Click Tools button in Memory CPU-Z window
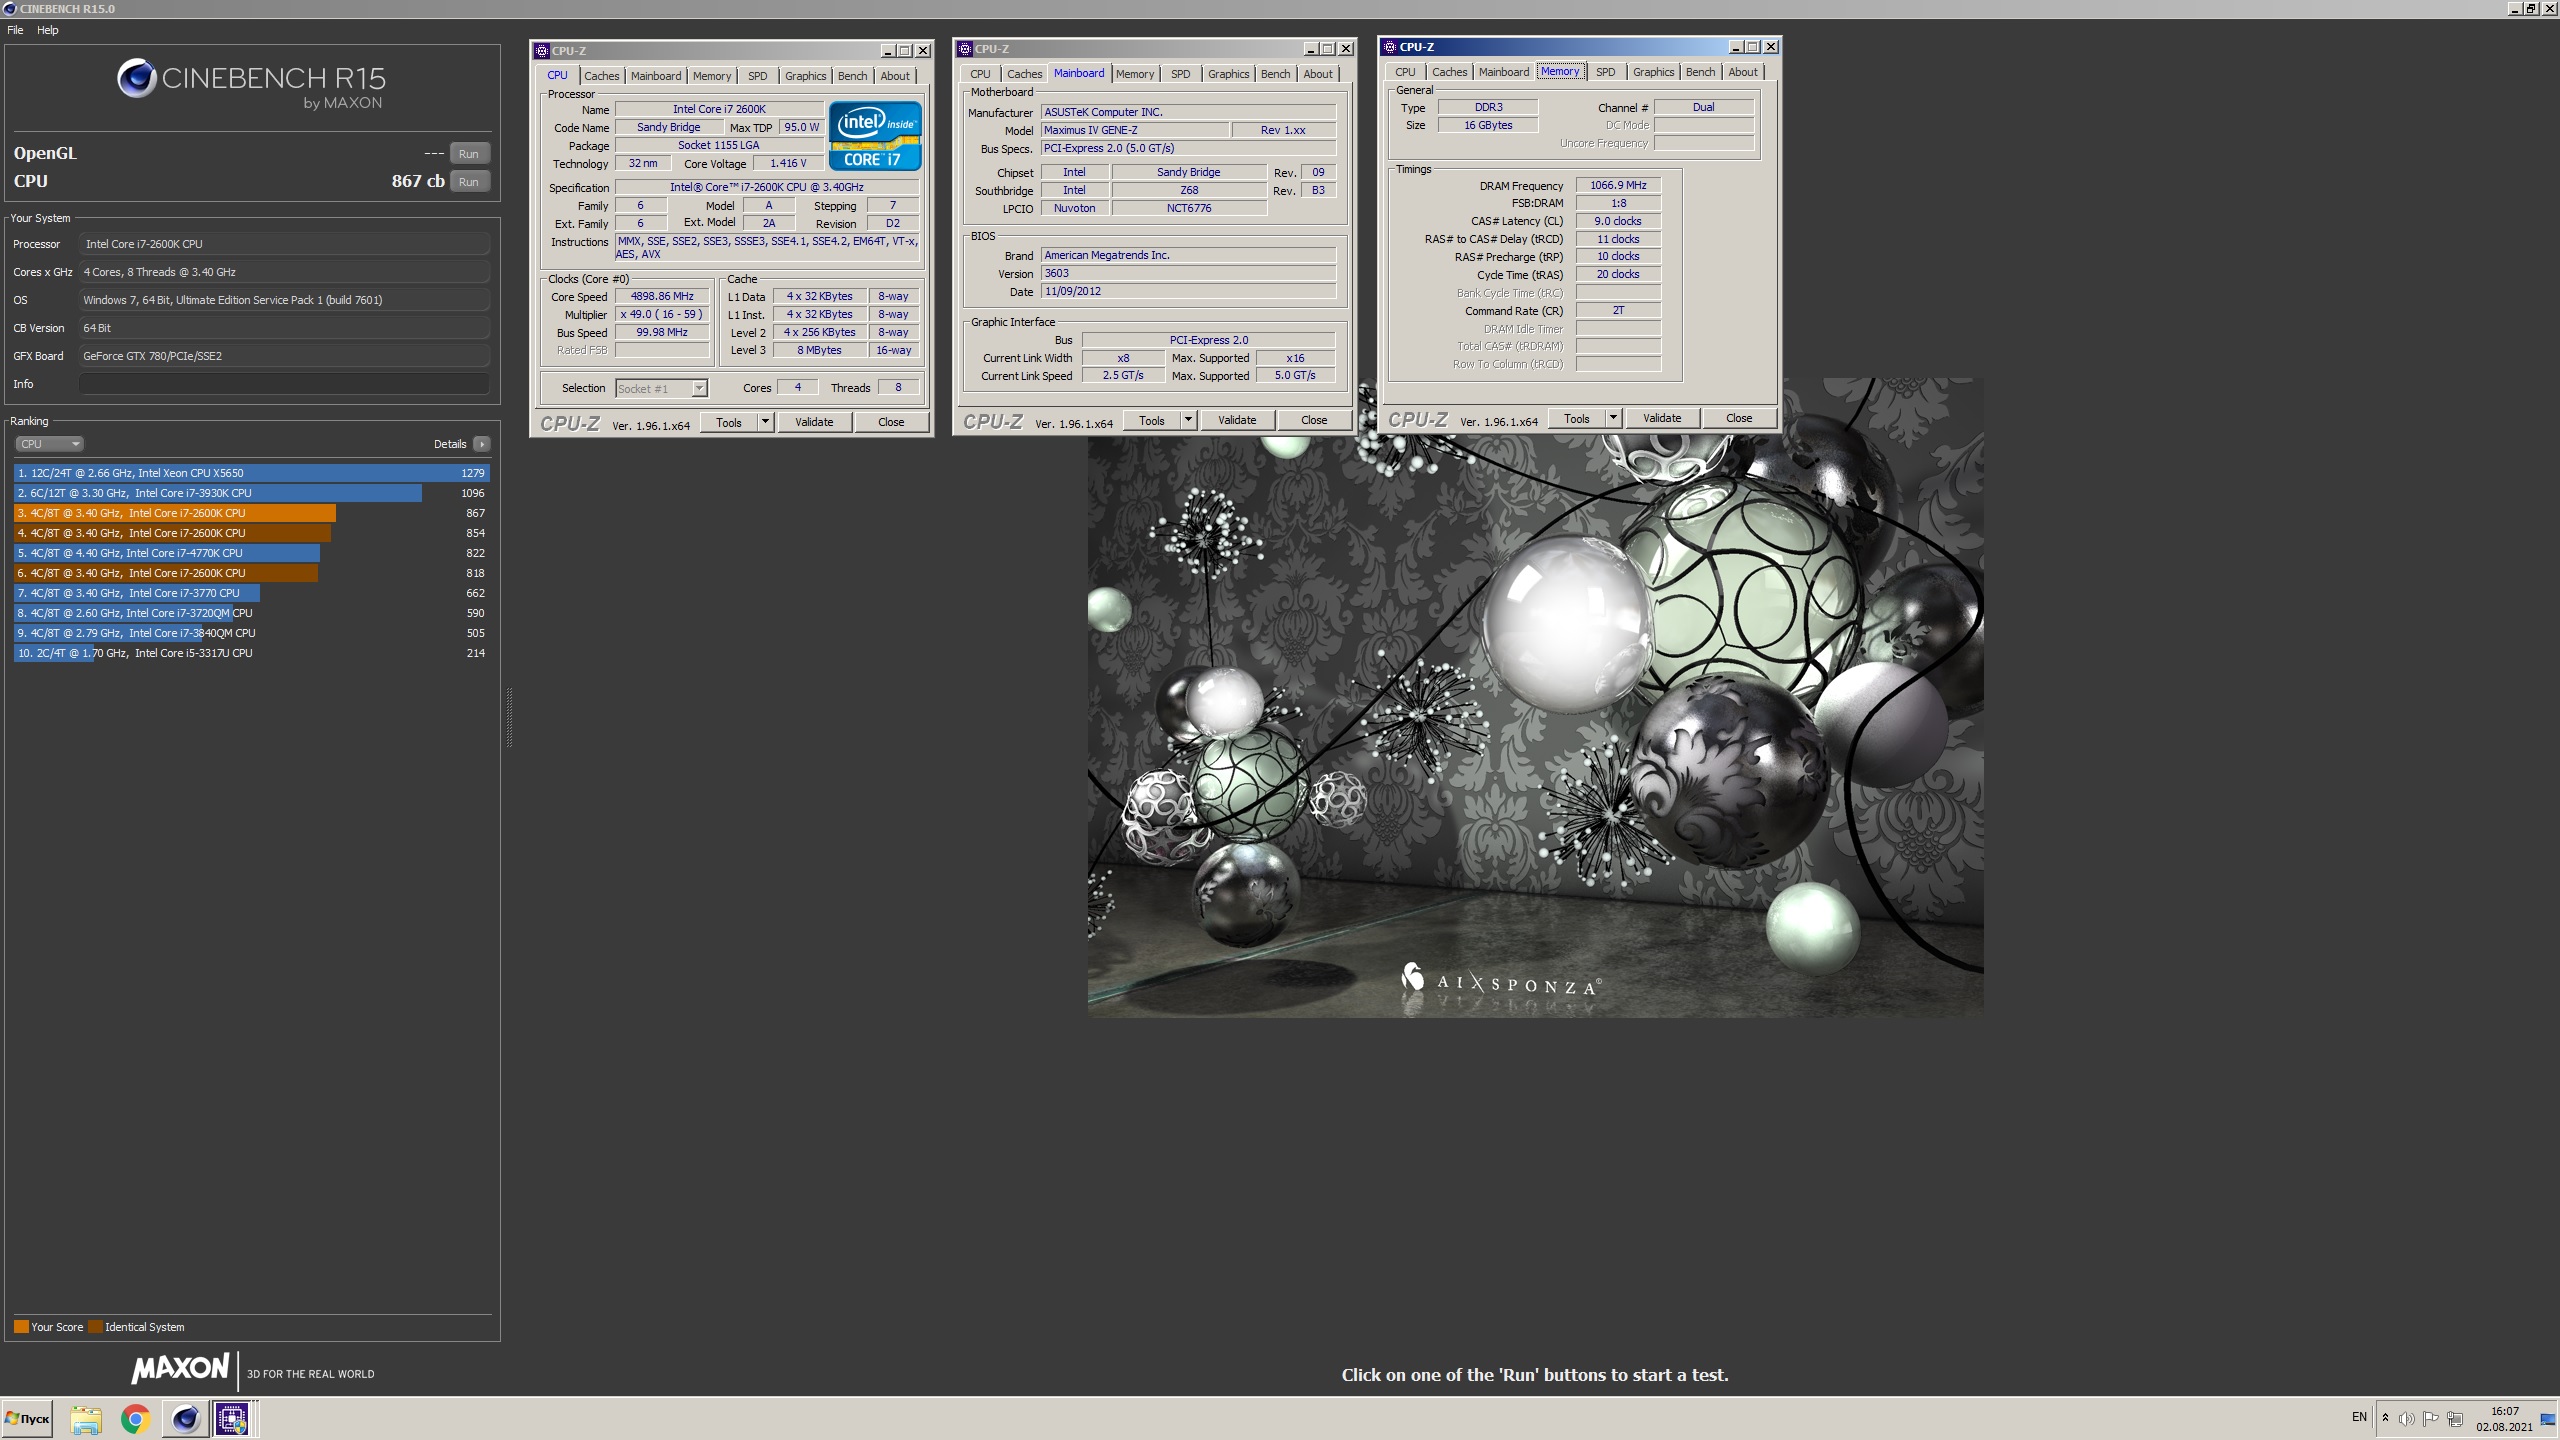 1577,418
